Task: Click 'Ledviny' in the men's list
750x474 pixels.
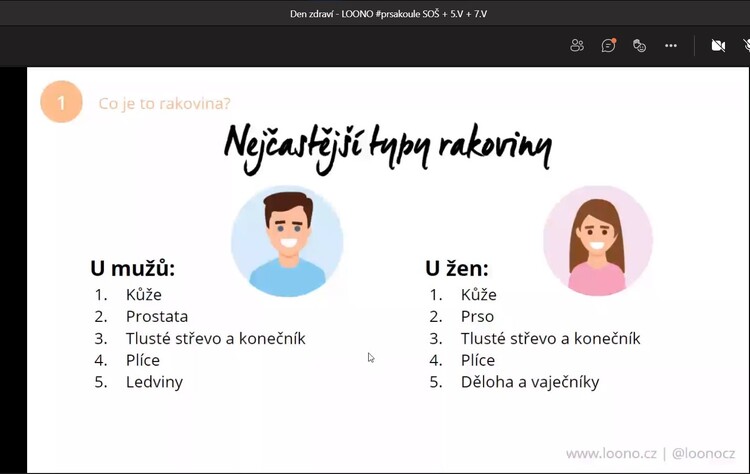Action: [154, 382]
